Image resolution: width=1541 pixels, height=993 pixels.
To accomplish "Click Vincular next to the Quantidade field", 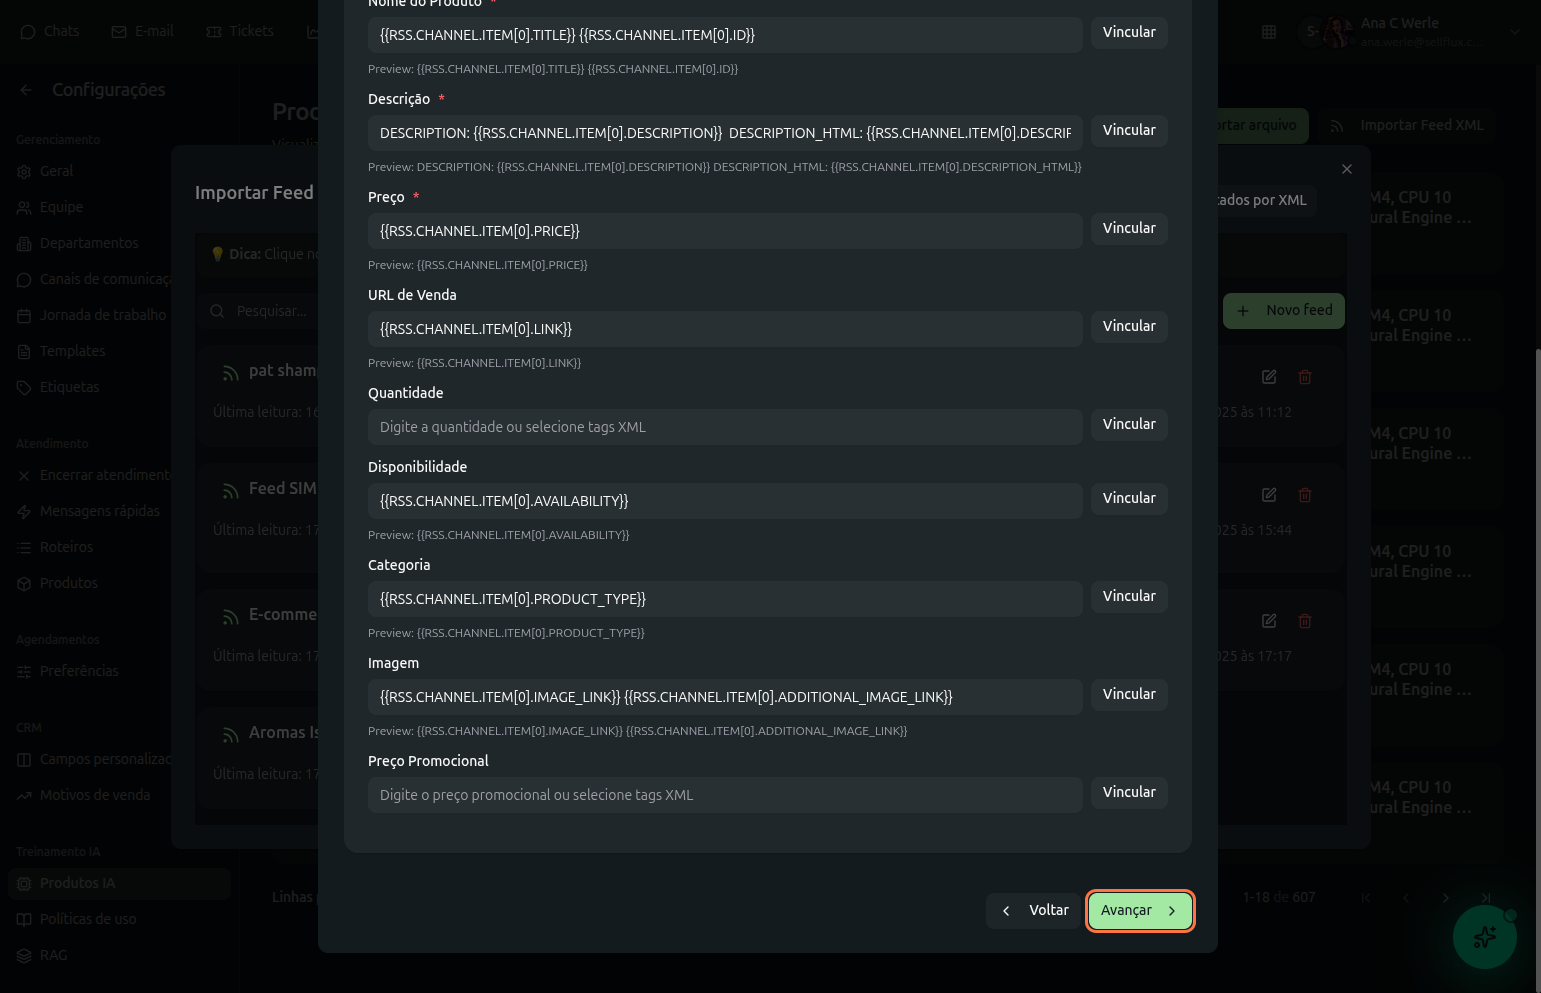I will pos(1129,425).
